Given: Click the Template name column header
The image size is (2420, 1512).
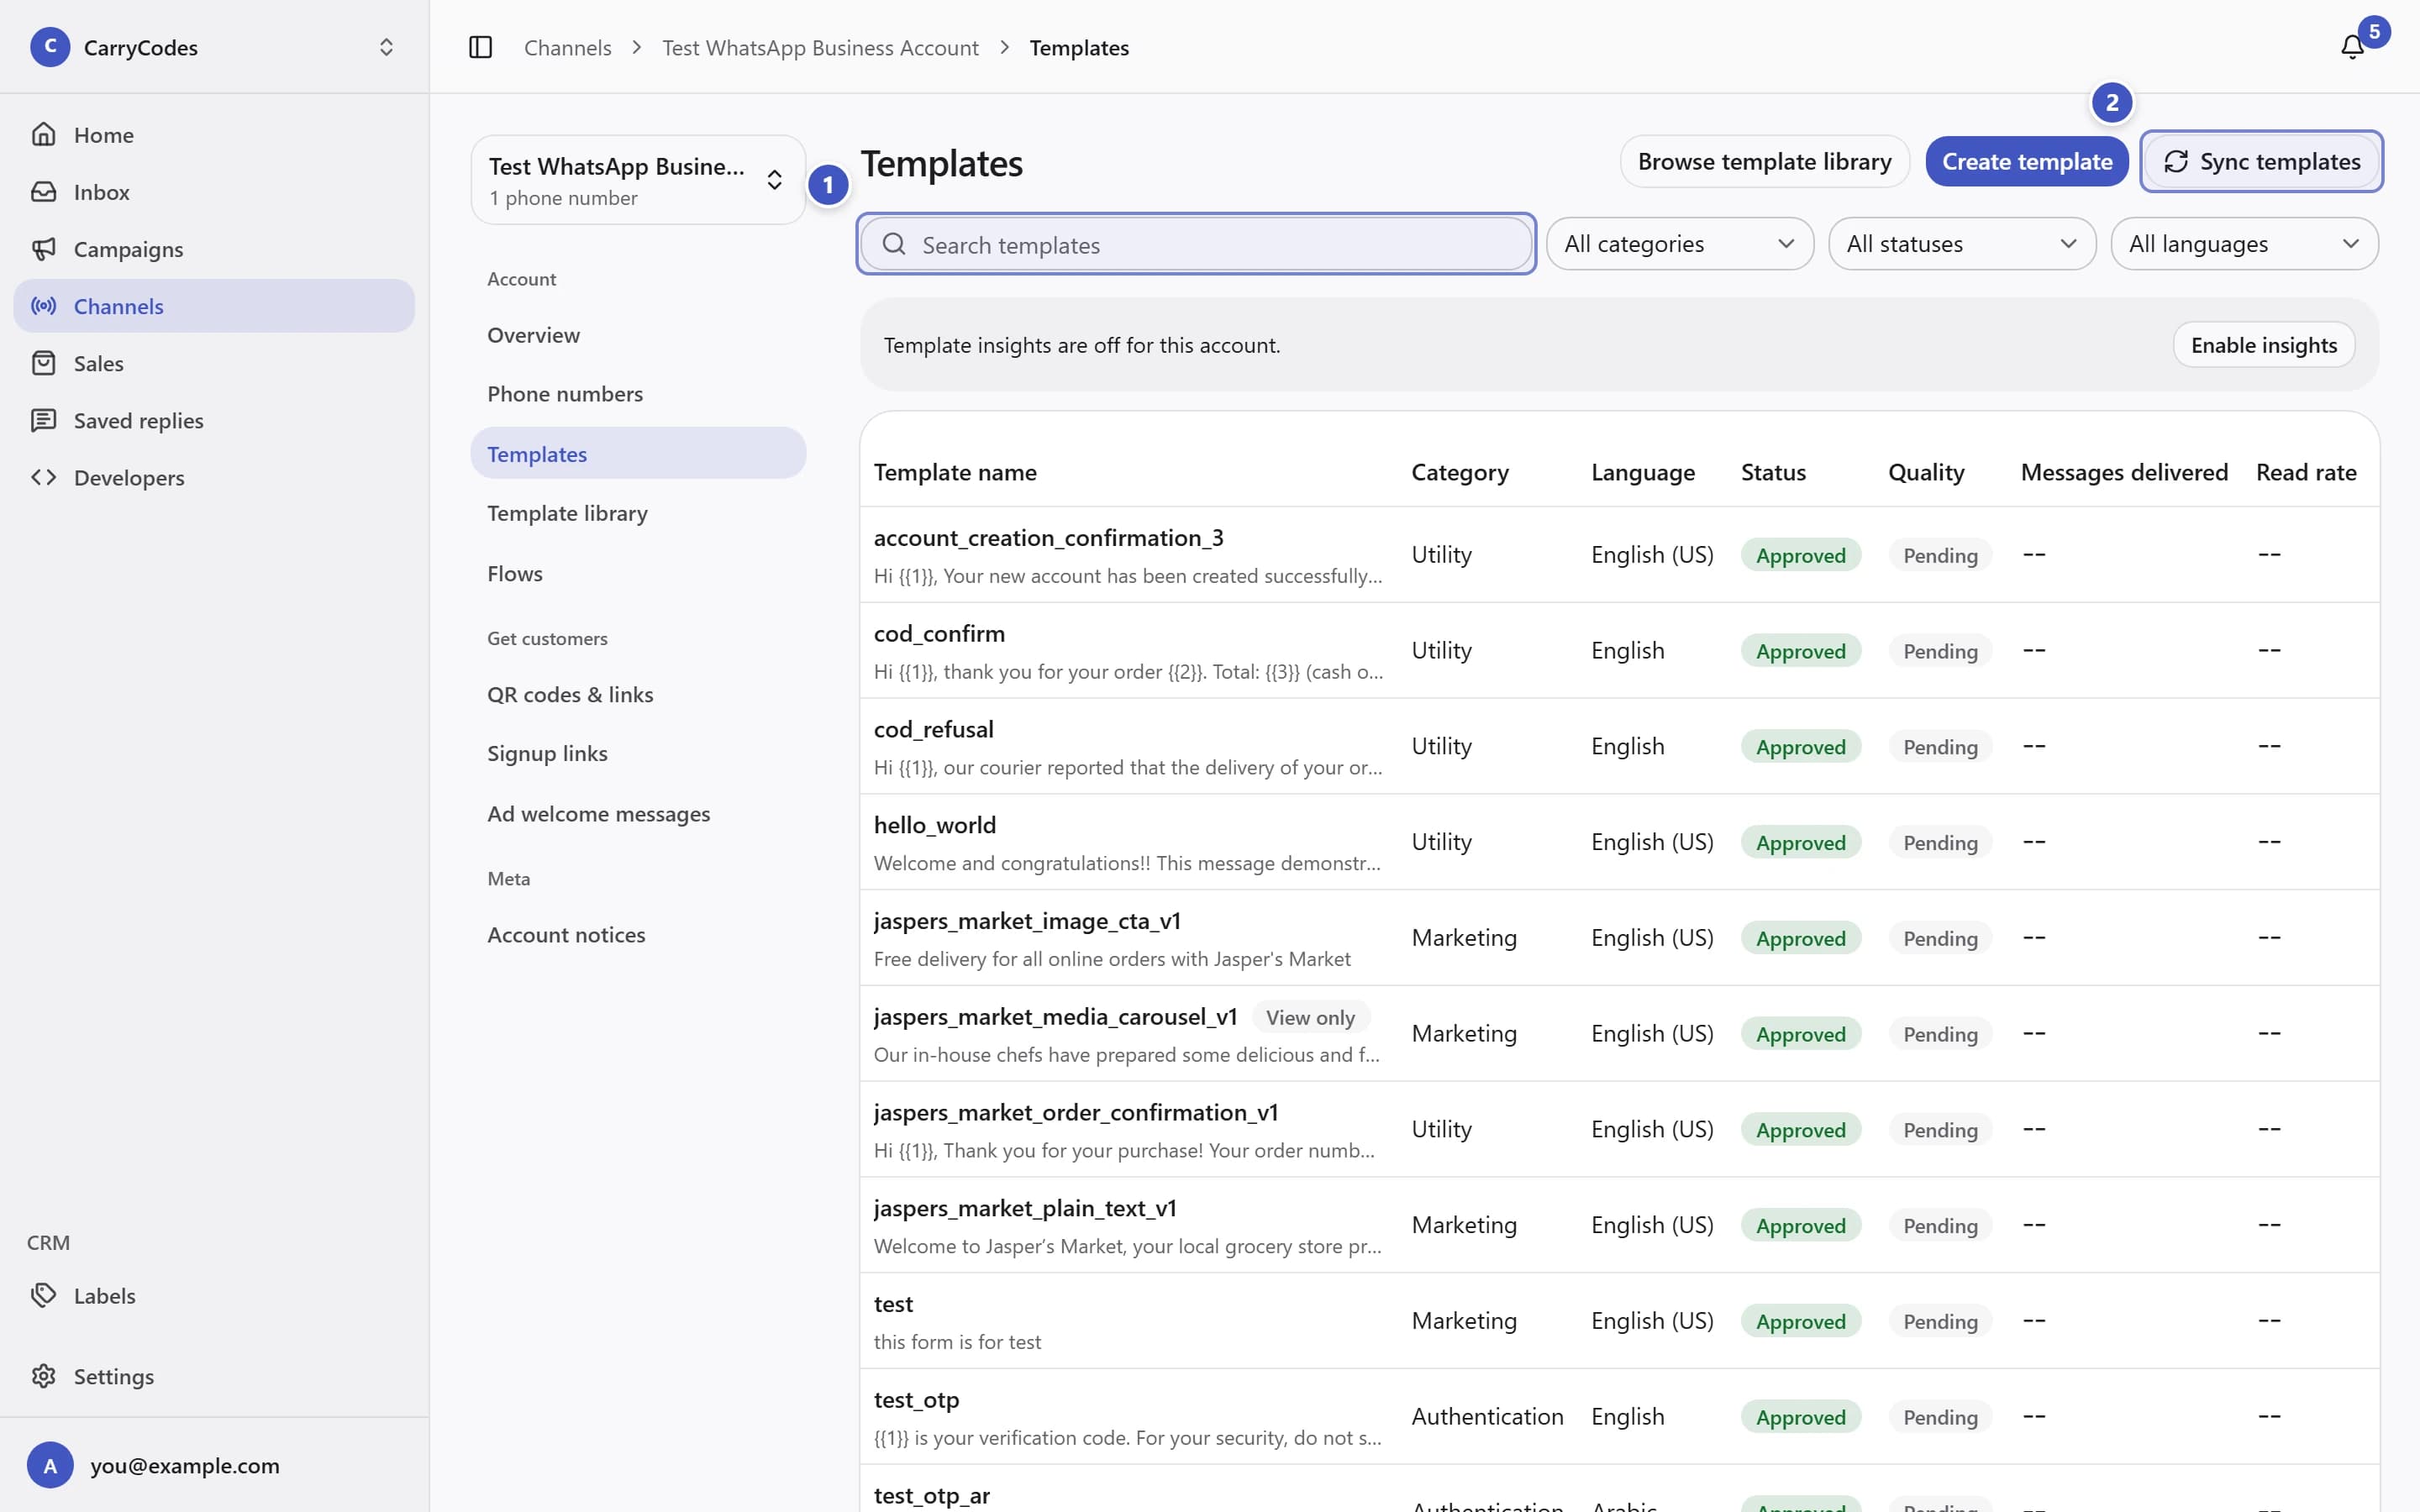Looking at the screenshot, I should click(x=955, y=472).
